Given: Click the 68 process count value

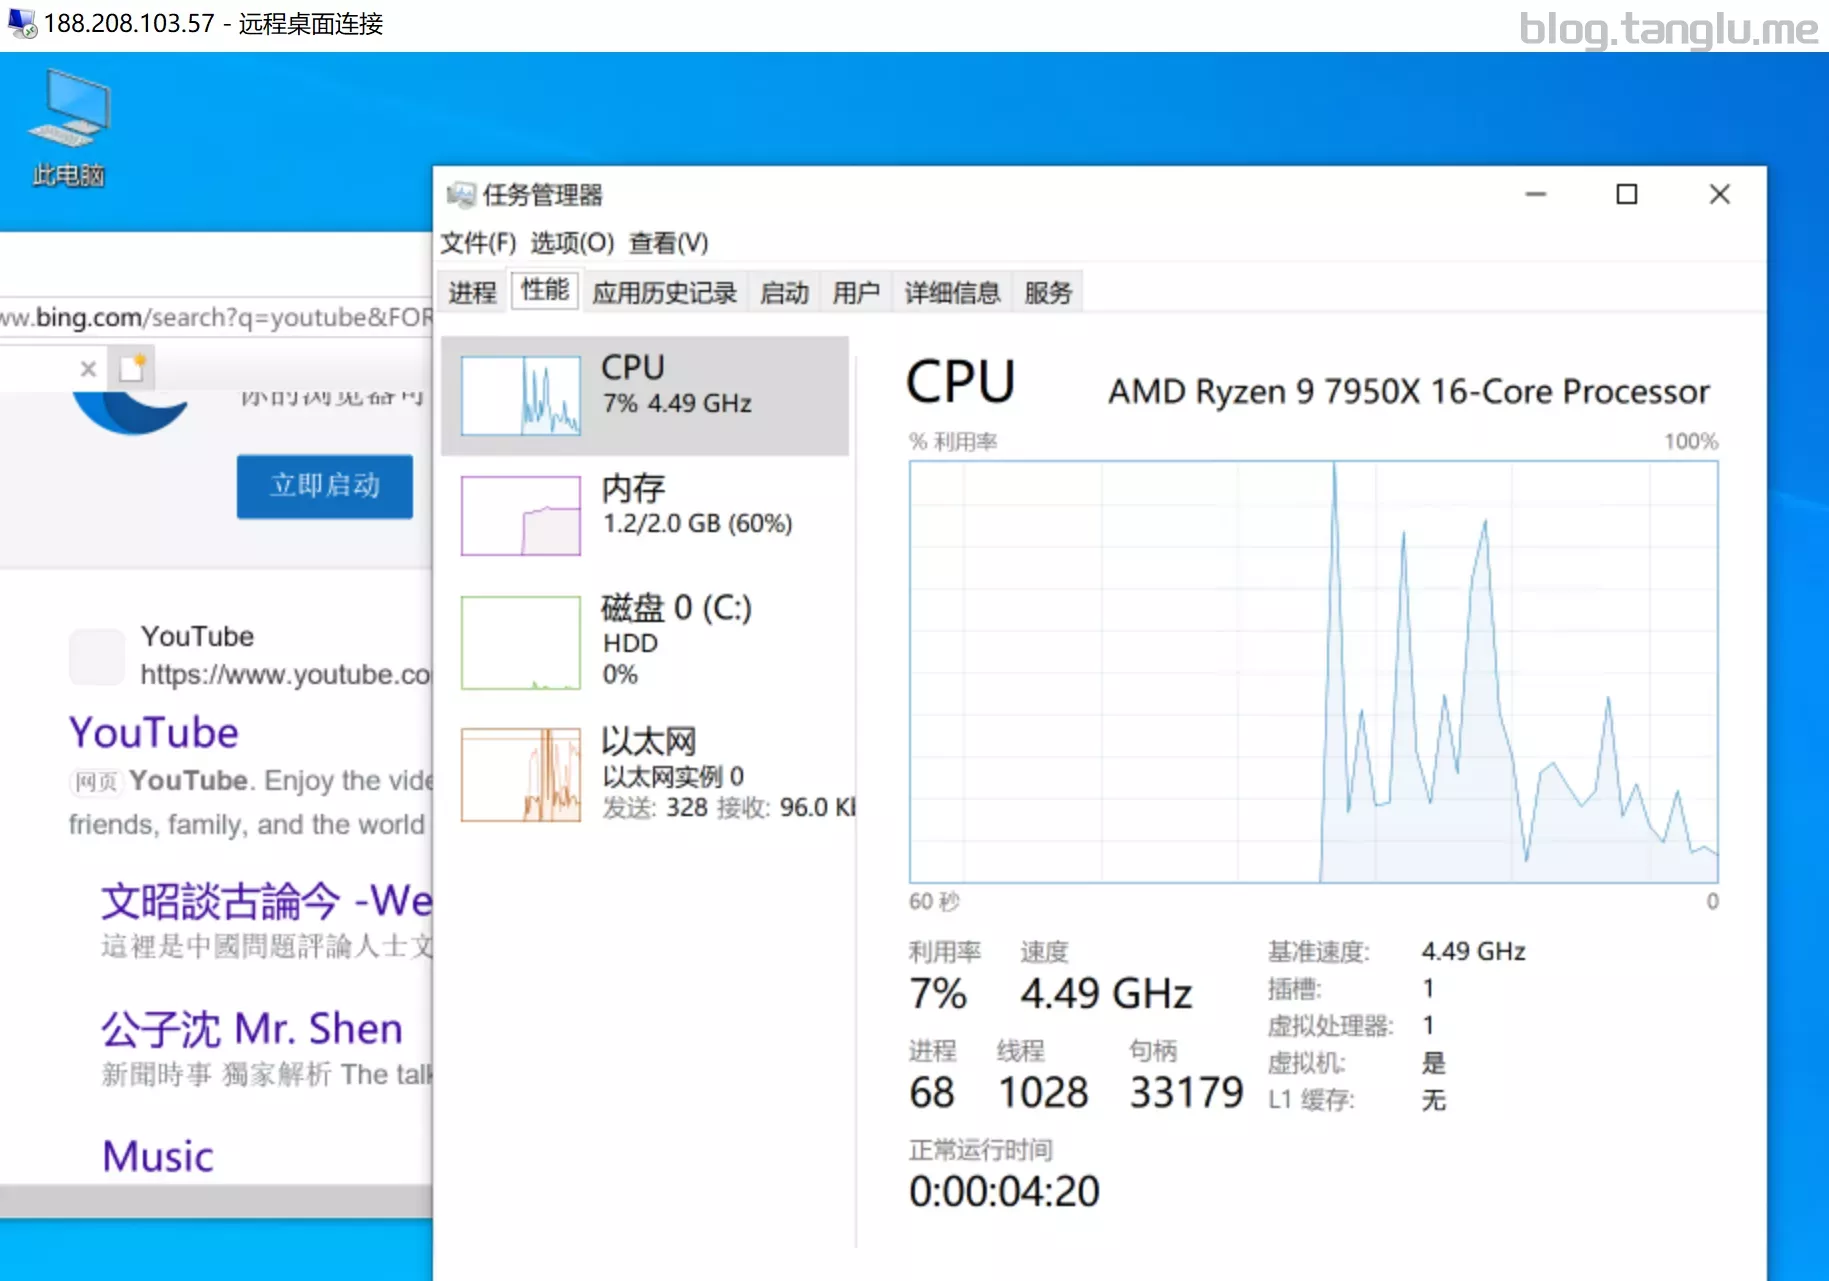Looking at the screenshot, I should pyautogui.click(x=931, y=1092).
